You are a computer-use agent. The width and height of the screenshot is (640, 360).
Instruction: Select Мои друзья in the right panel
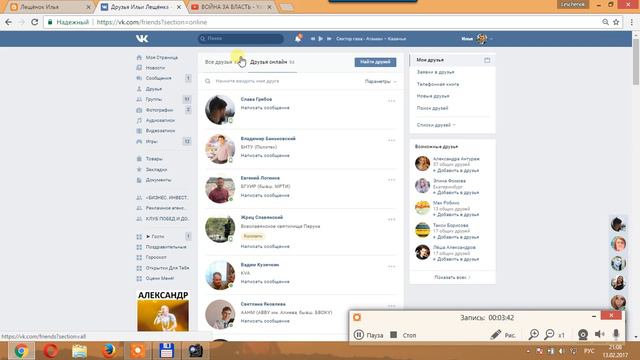tap(430, 60)
